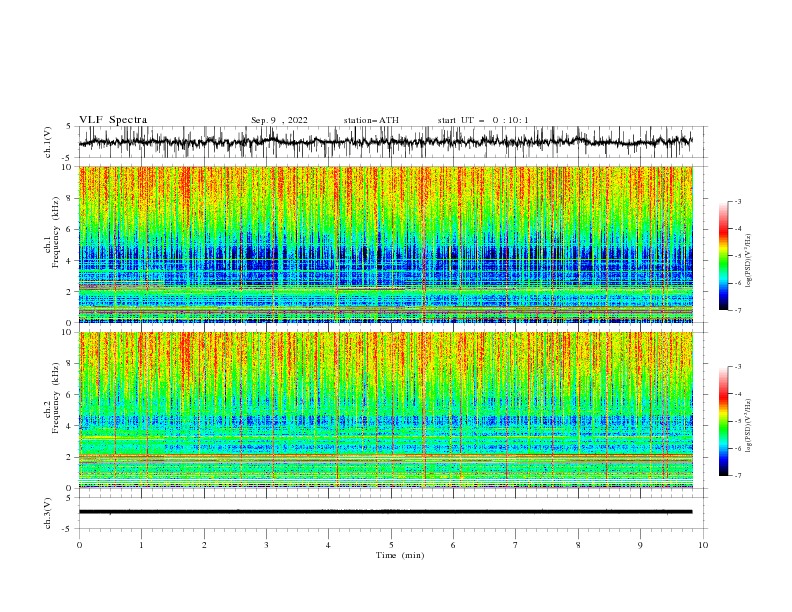Screen dimensions: 792x612
Task: Click the "9" minute tick label
Action: [x=640, y=545]
